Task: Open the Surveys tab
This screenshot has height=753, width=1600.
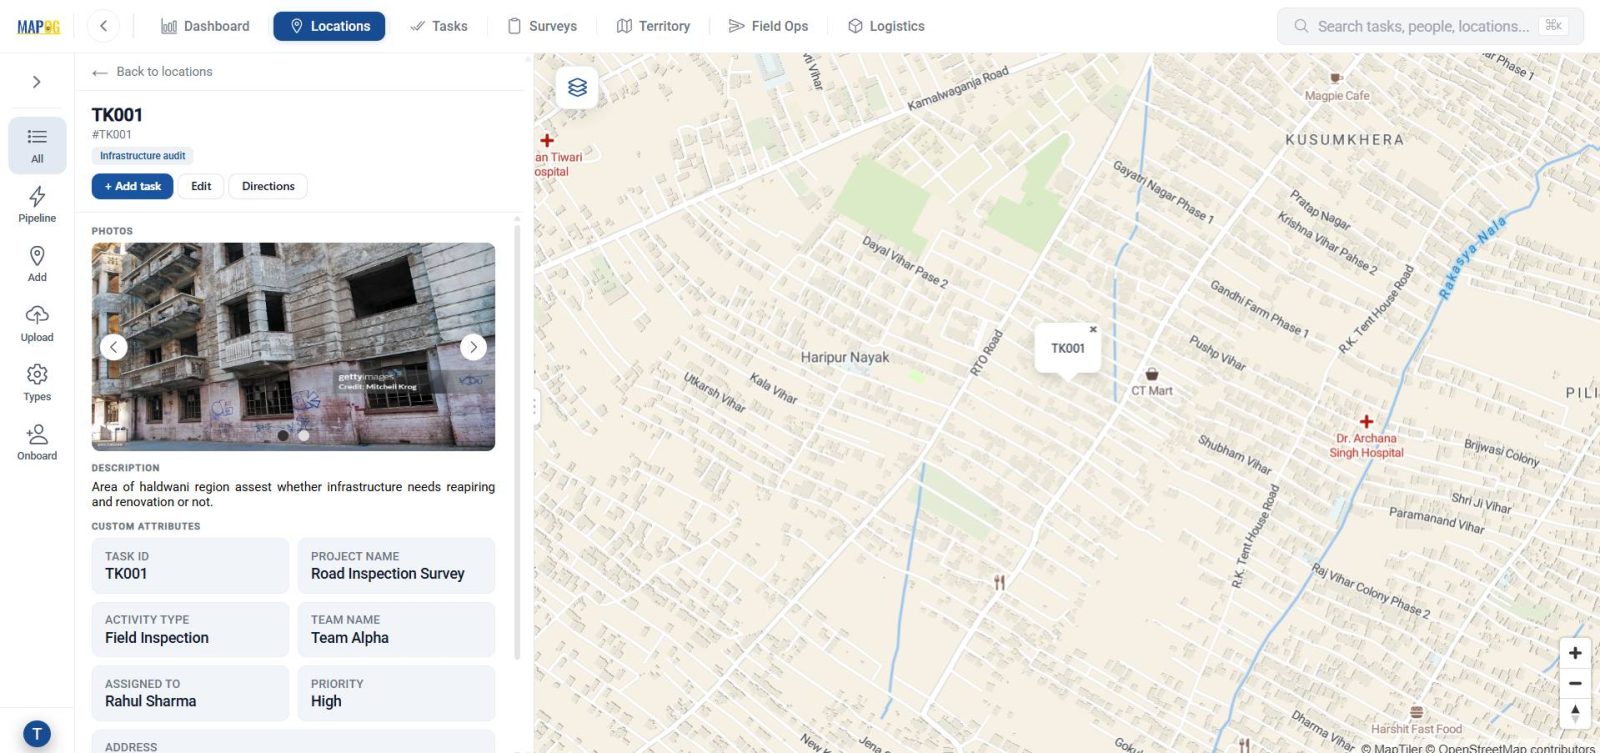Action: (x=542, y=26)
